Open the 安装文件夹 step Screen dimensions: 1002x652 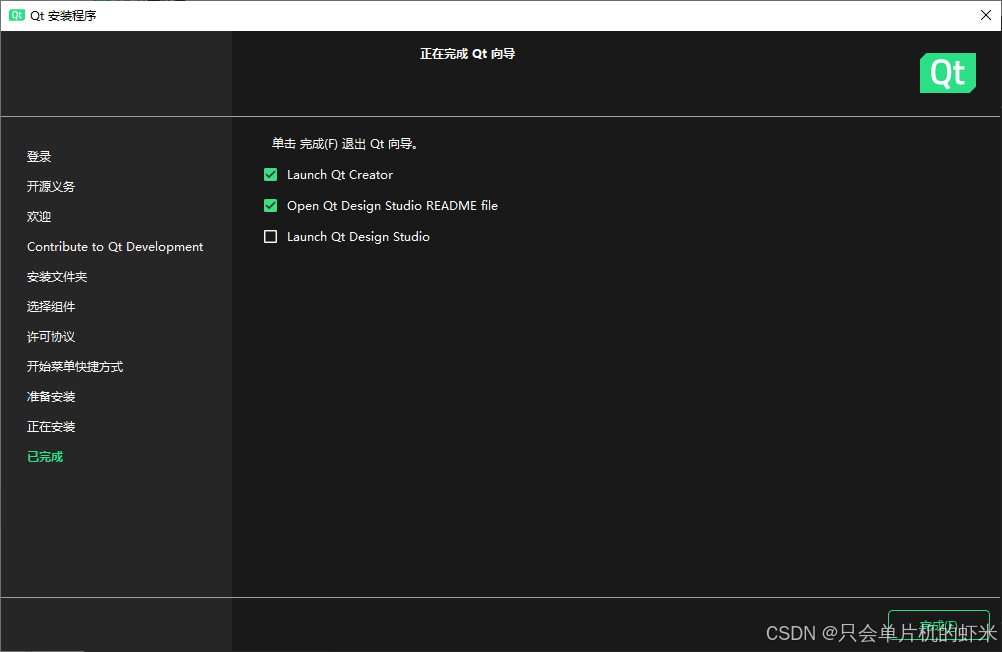pyautogui.click(x=56, y=276)
